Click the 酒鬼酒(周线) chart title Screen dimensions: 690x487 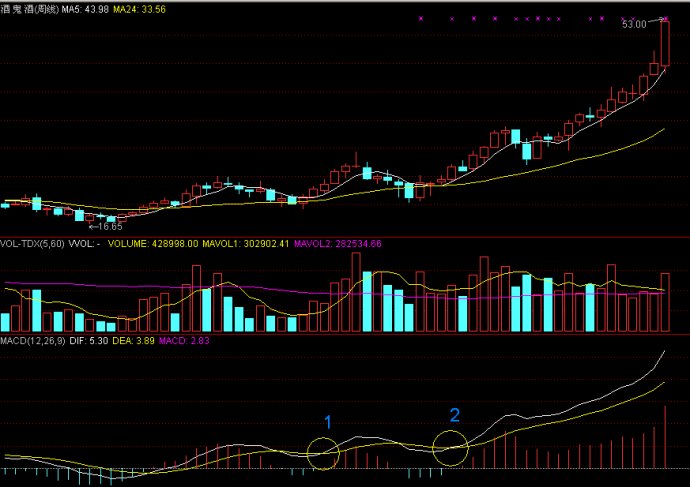pos(29,9)
